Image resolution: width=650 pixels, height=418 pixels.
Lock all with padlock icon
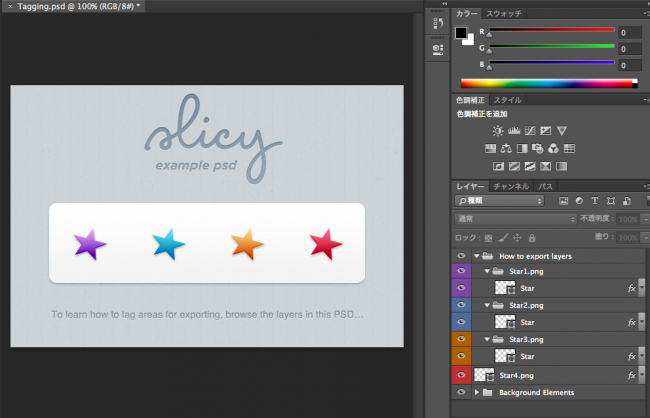[532, 238]
